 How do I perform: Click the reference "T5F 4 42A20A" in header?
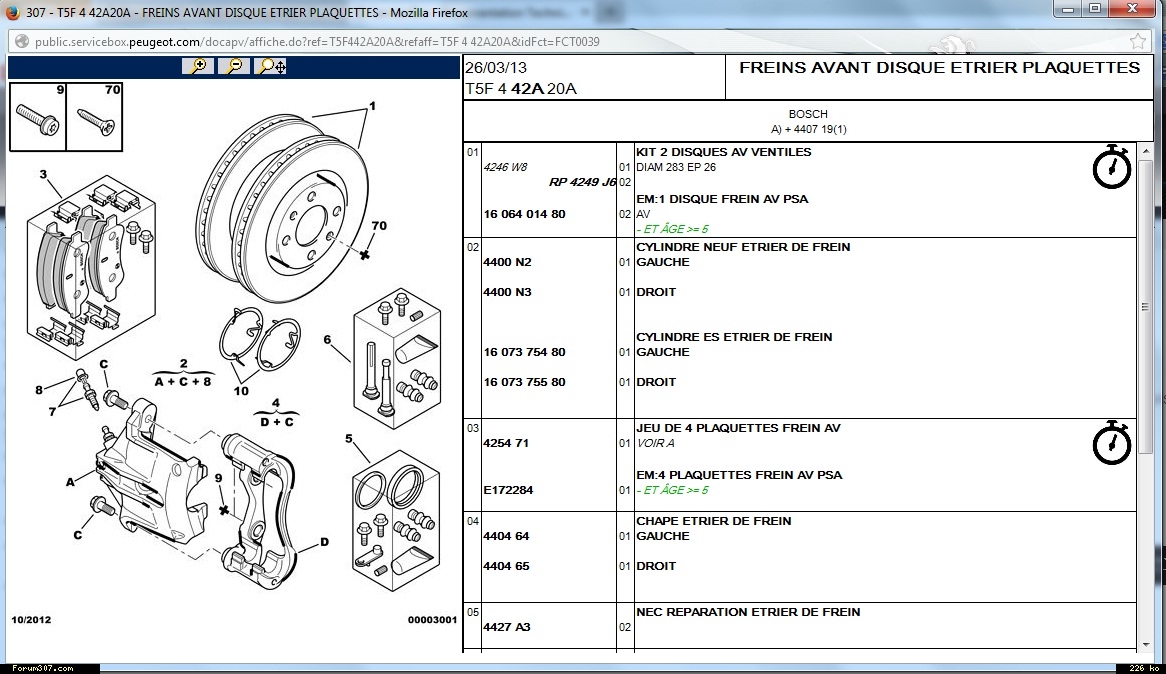(x=521, y=89)
